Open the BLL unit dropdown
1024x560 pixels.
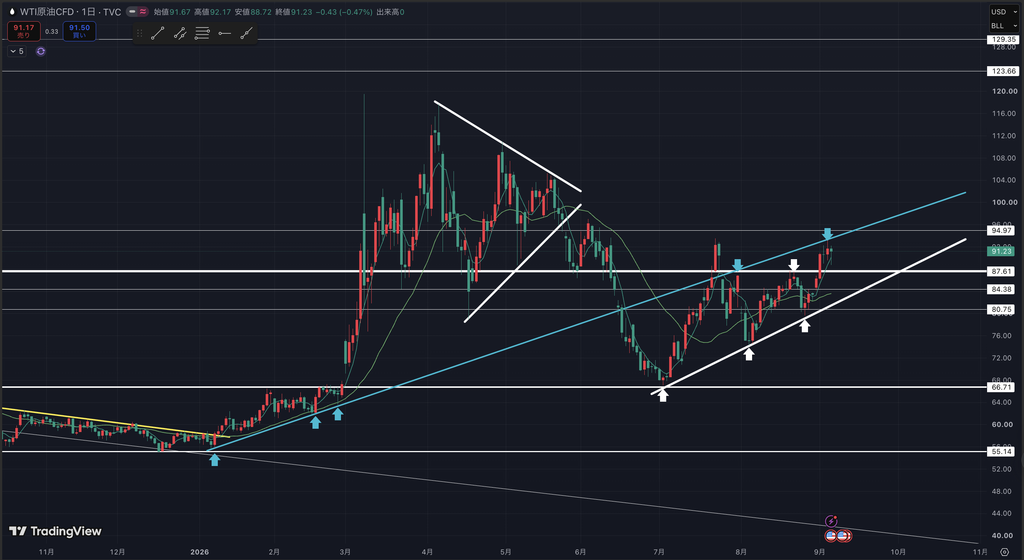click(x=1003, y=26)
